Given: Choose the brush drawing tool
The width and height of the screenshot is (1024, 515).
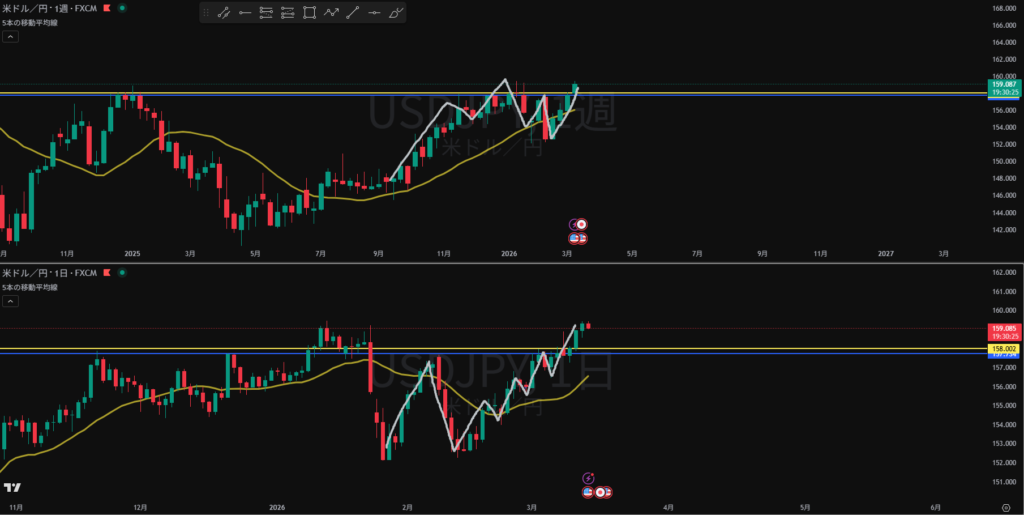Looking at the screenshot, I should (x=396, y=13).
